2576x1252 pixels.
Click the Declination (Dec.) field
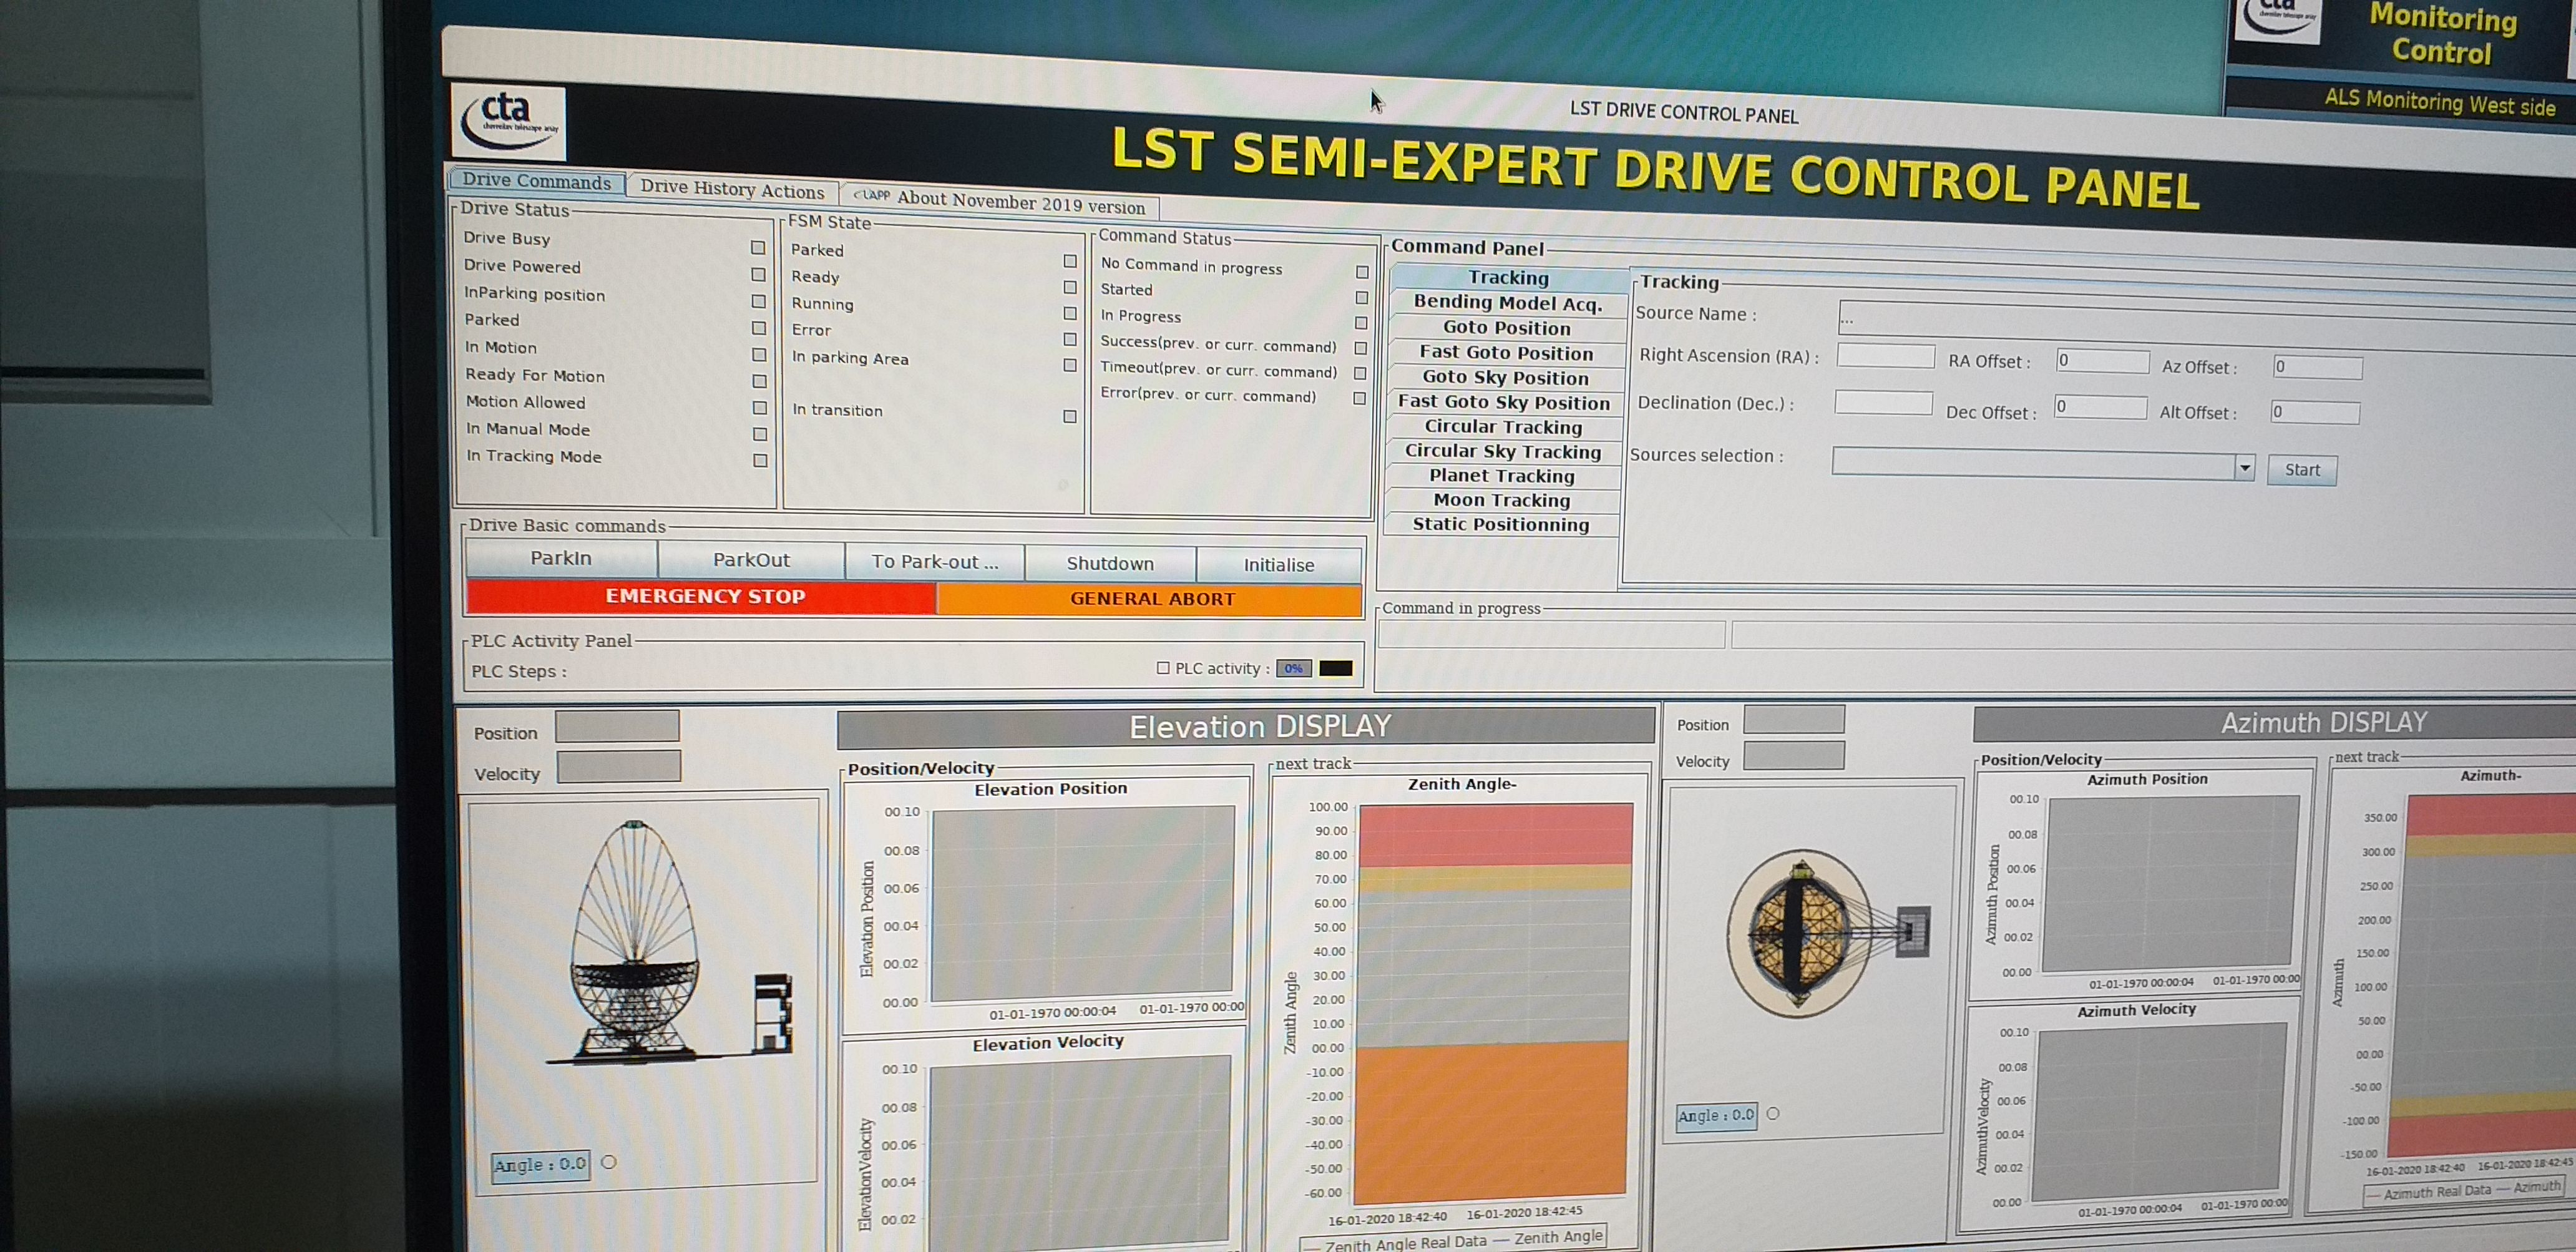click(x=1884, y=403)
